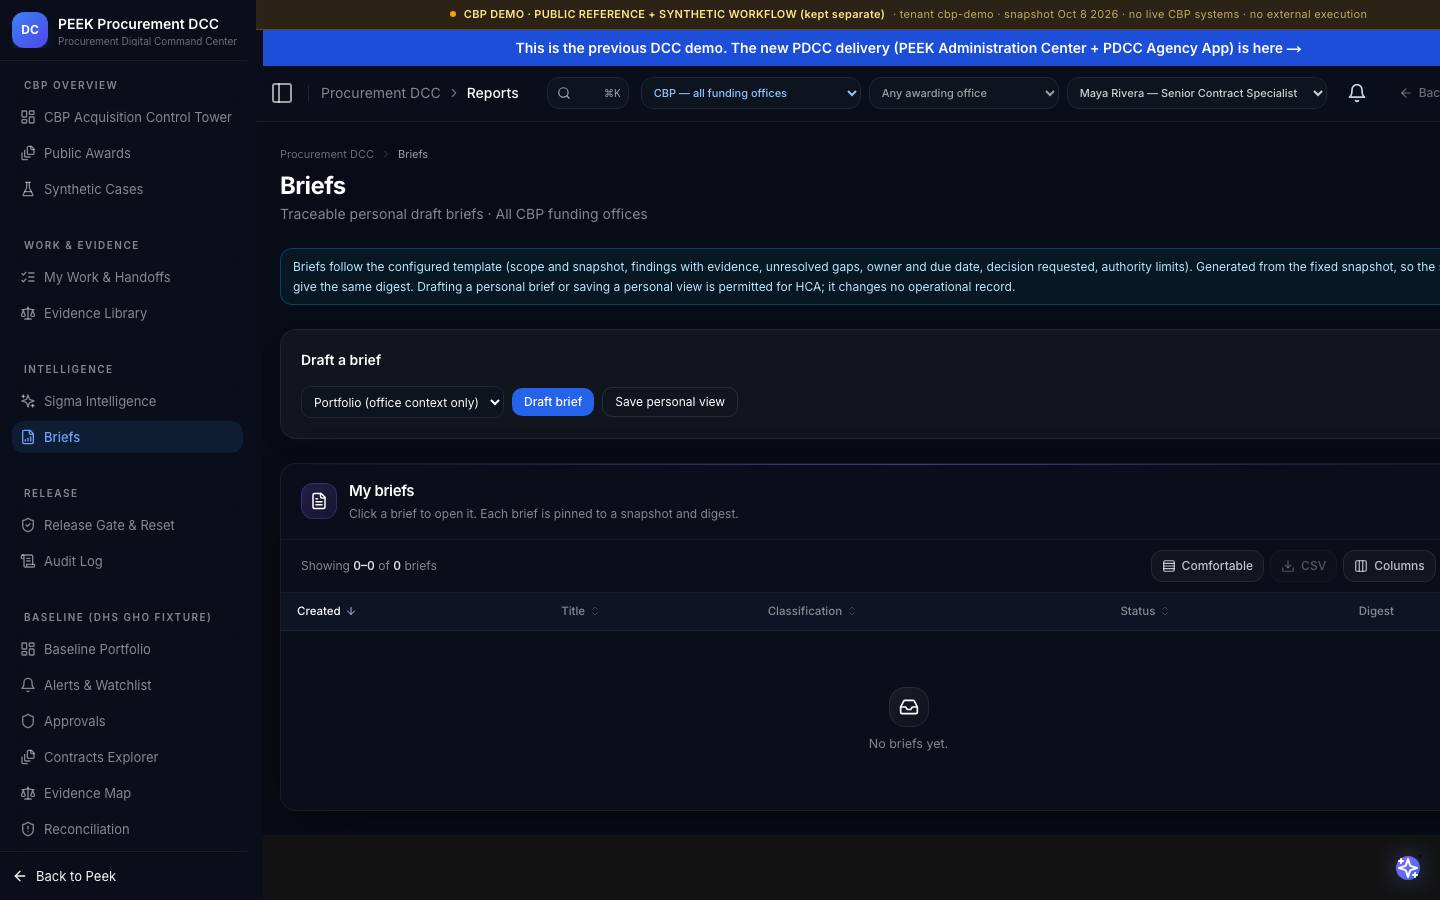Click the Alerts & Watchlist bell icon
The width and height of the screenshot is (1440, 900).
[28, 685]
